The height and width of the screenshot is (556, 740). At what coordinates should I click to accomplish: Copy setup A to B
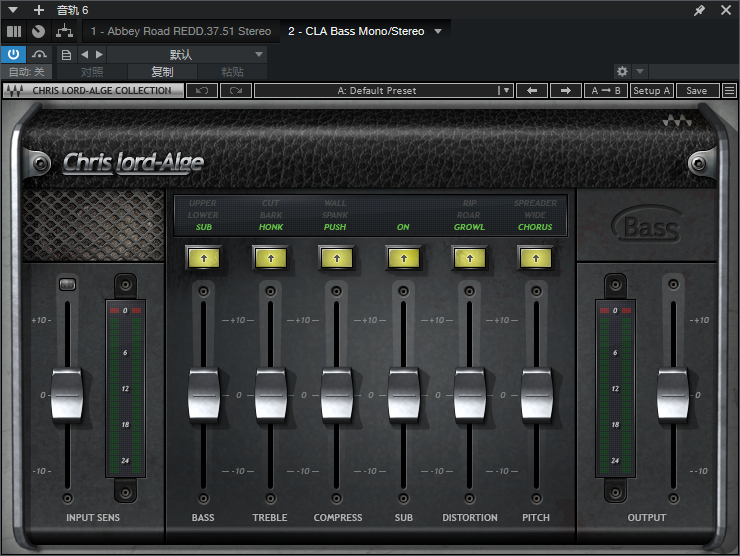[x=606, y=91]
